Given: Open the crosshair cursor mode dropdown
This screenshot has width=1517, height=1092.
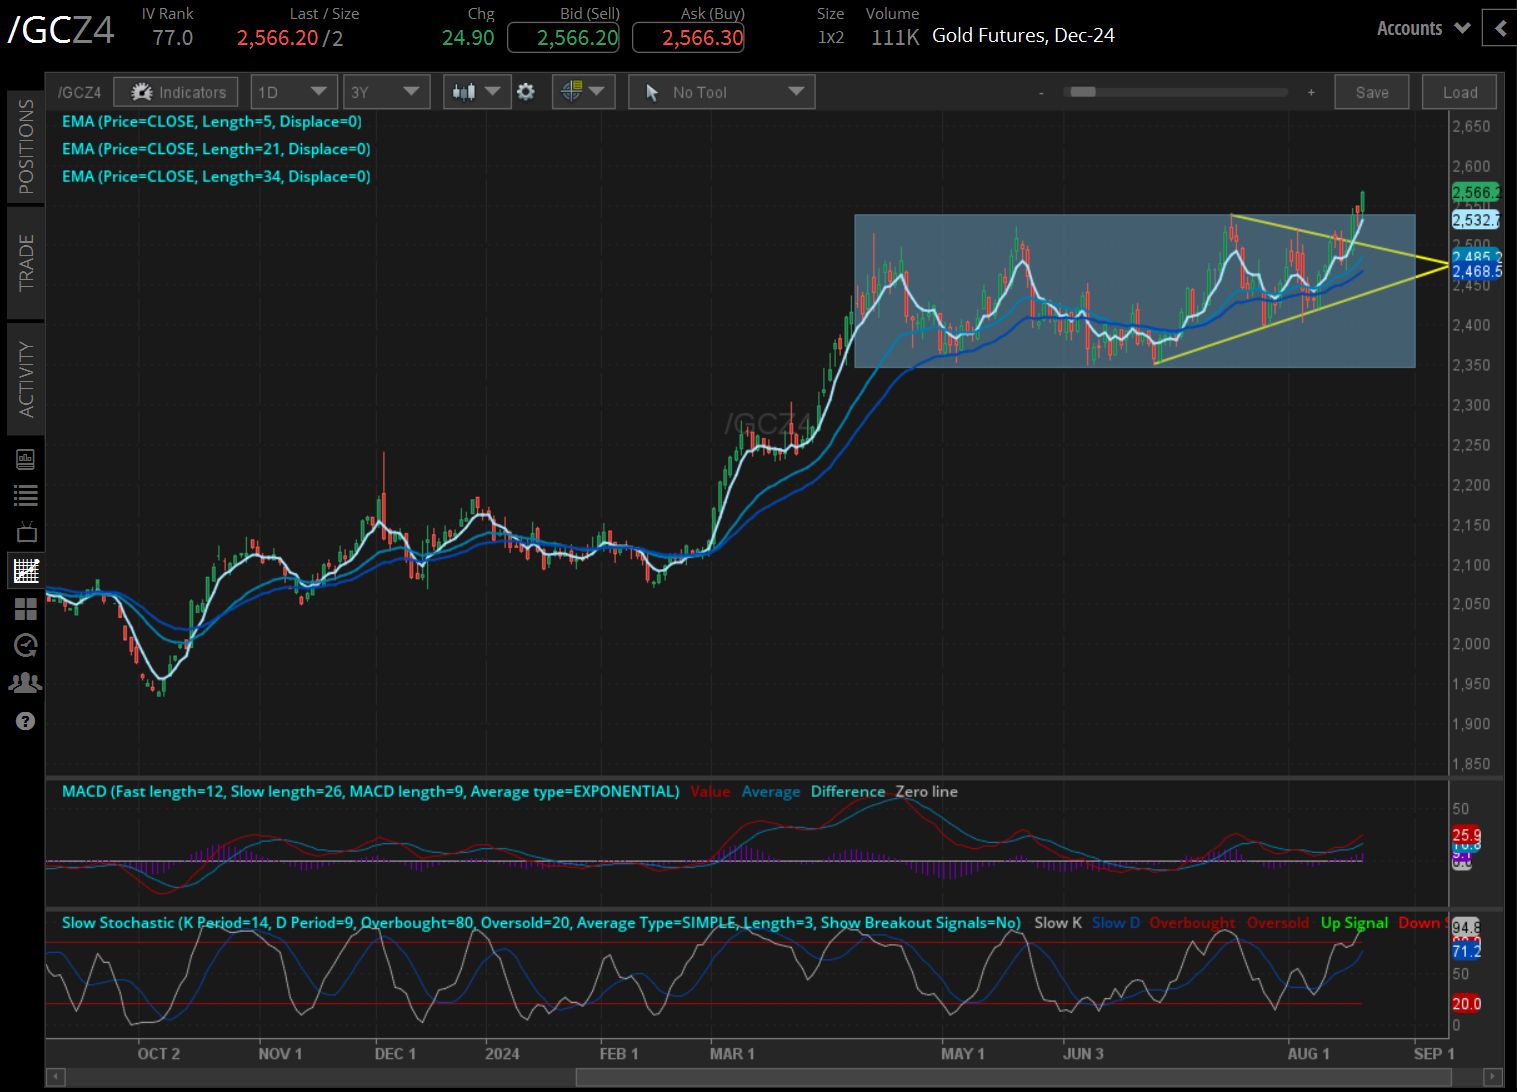Looking at the screenshot, I should coord(583,92).
